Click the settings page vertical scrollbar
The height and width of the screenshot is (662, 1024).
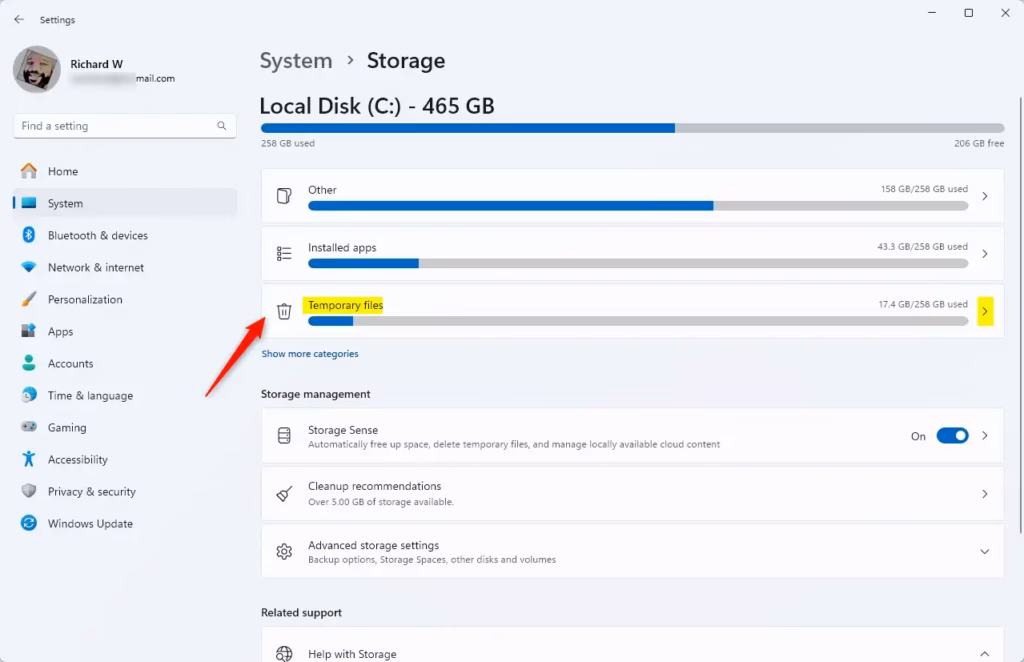tap(1020, 315)
